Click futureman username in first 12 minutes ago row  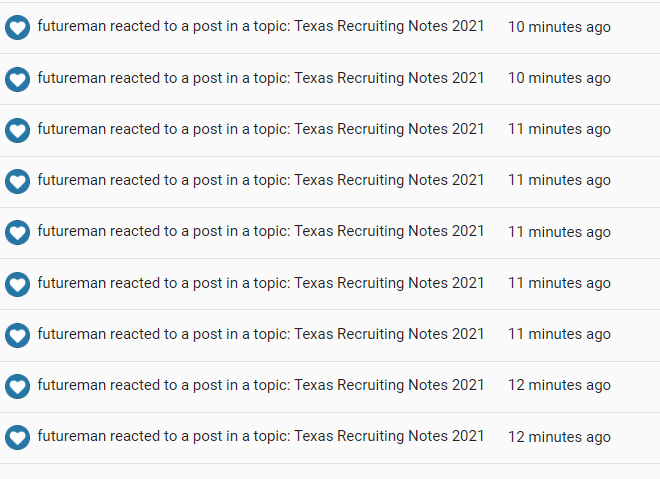click(72, 385)
